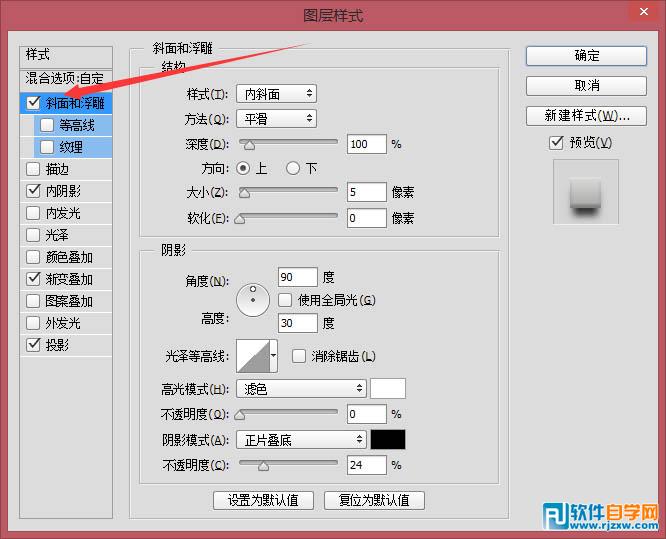The height and width of the screenshot is (539, 666).
Task: Enable the 外发光 checkbox
Action: [x=33, y=323]
